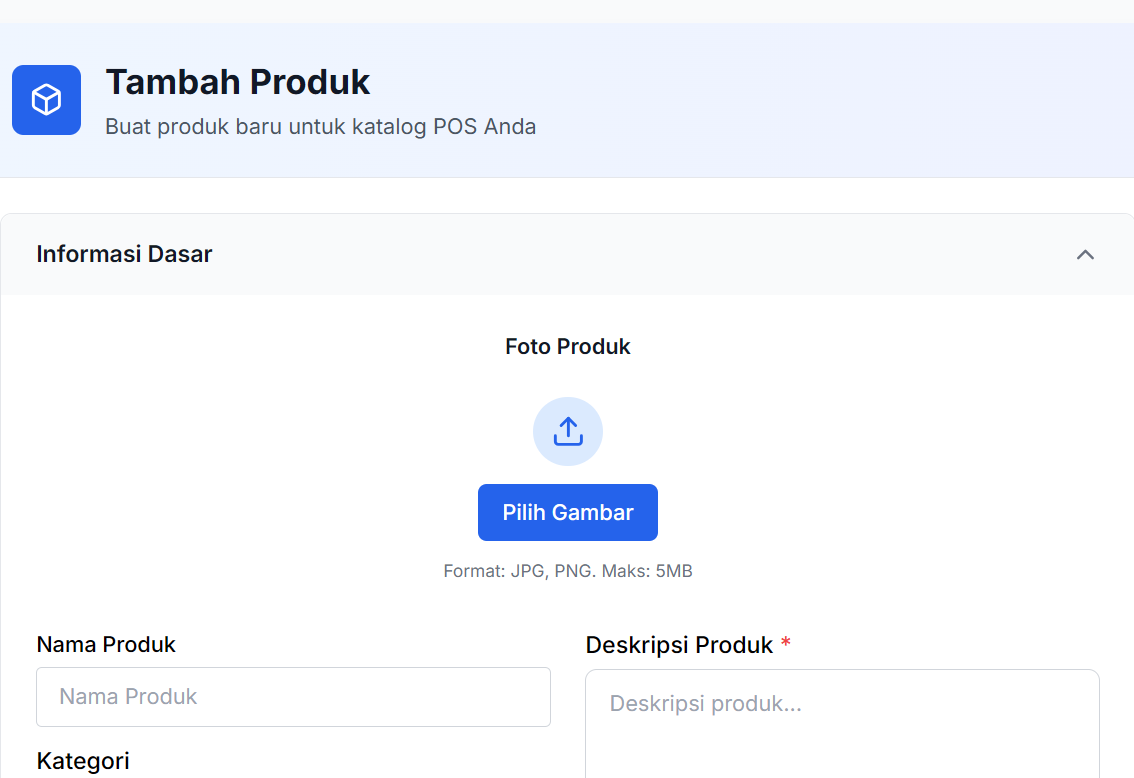Click the blue product box icon
Viewport: 1134px width, 778px height.
46,100
